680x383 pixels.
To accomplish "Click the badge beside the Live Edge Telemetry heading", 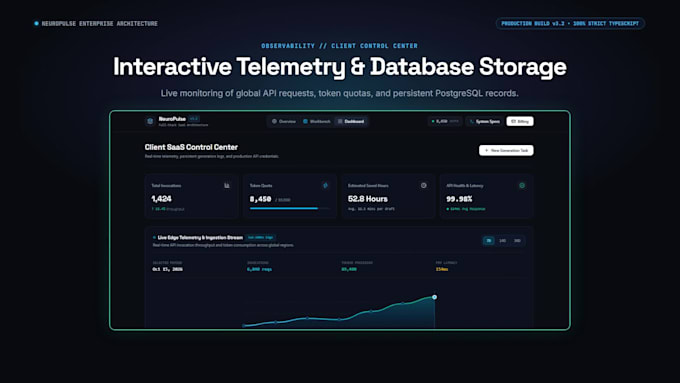I will 261,238.
